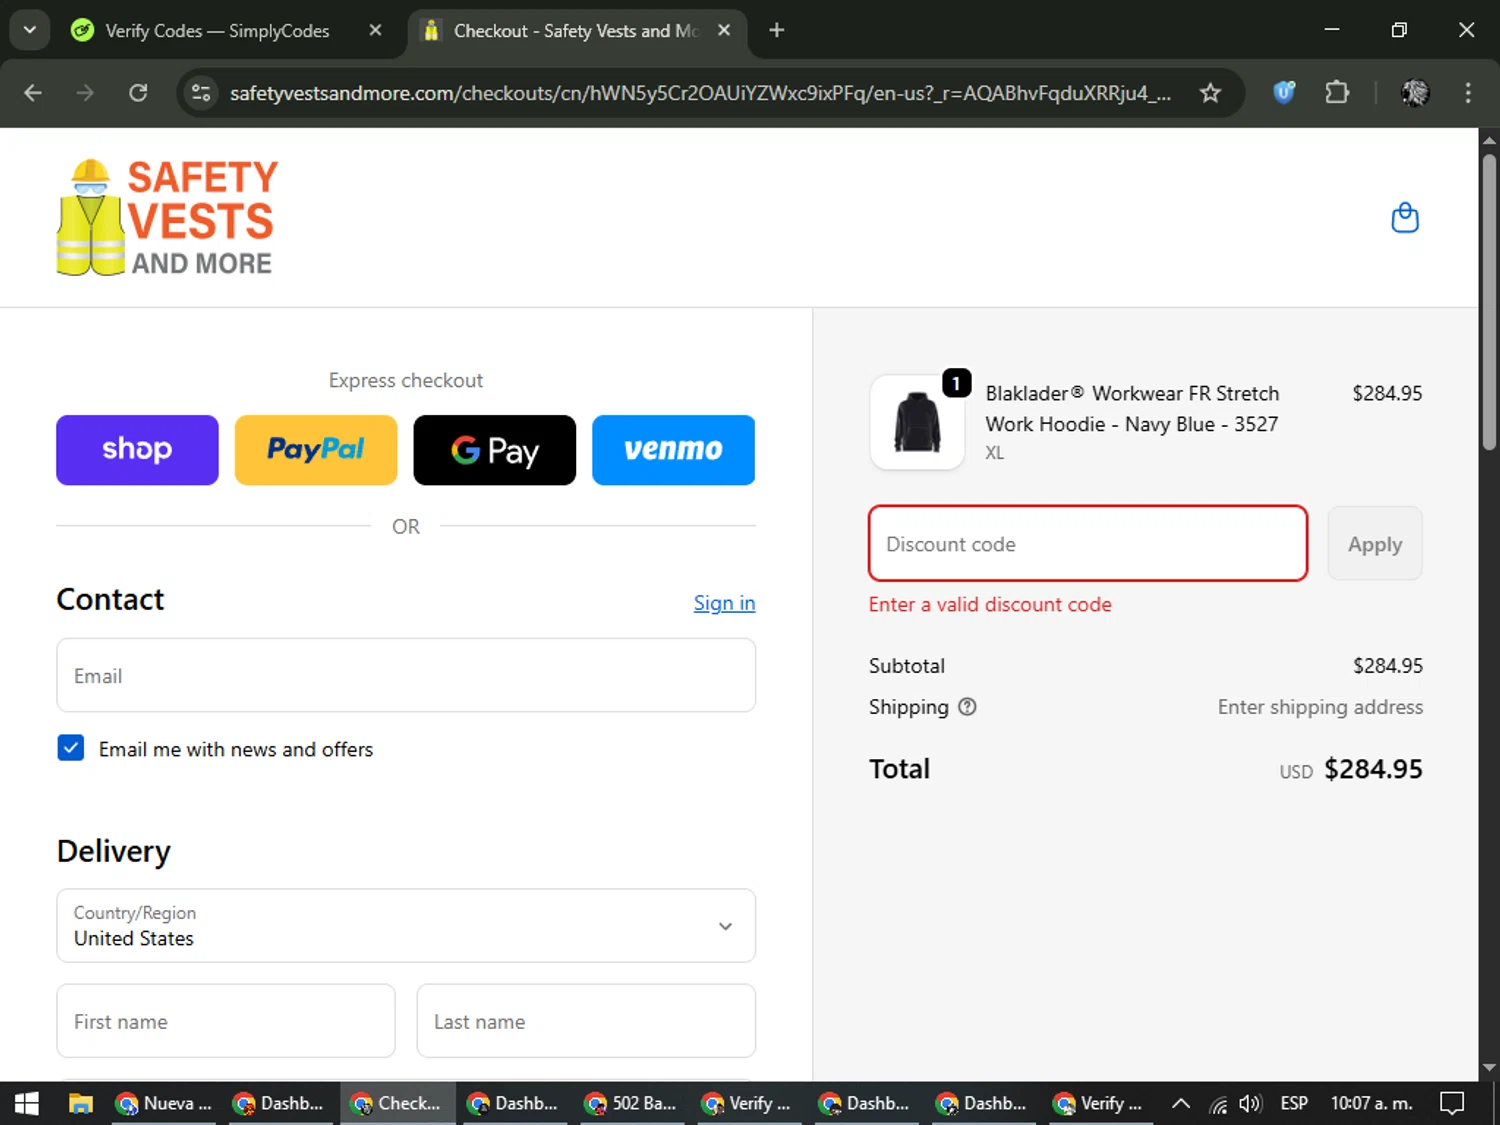The height and width of the screenshot is (1125, 1500).
Task: Choose Venmo express checkout
Action: click(x=673, y=450)
